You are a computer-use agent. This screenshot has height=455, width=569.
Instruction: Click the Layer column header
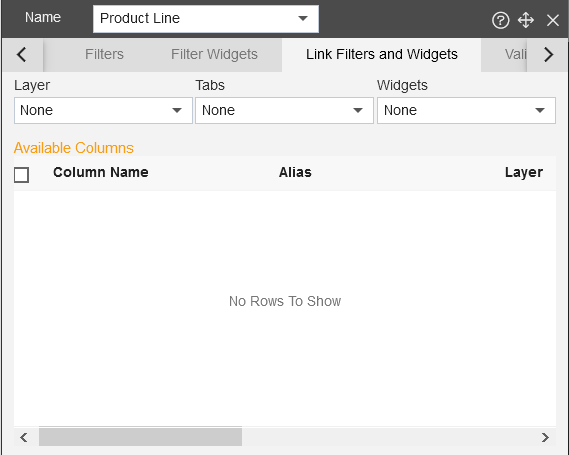(x=524, y=173)
